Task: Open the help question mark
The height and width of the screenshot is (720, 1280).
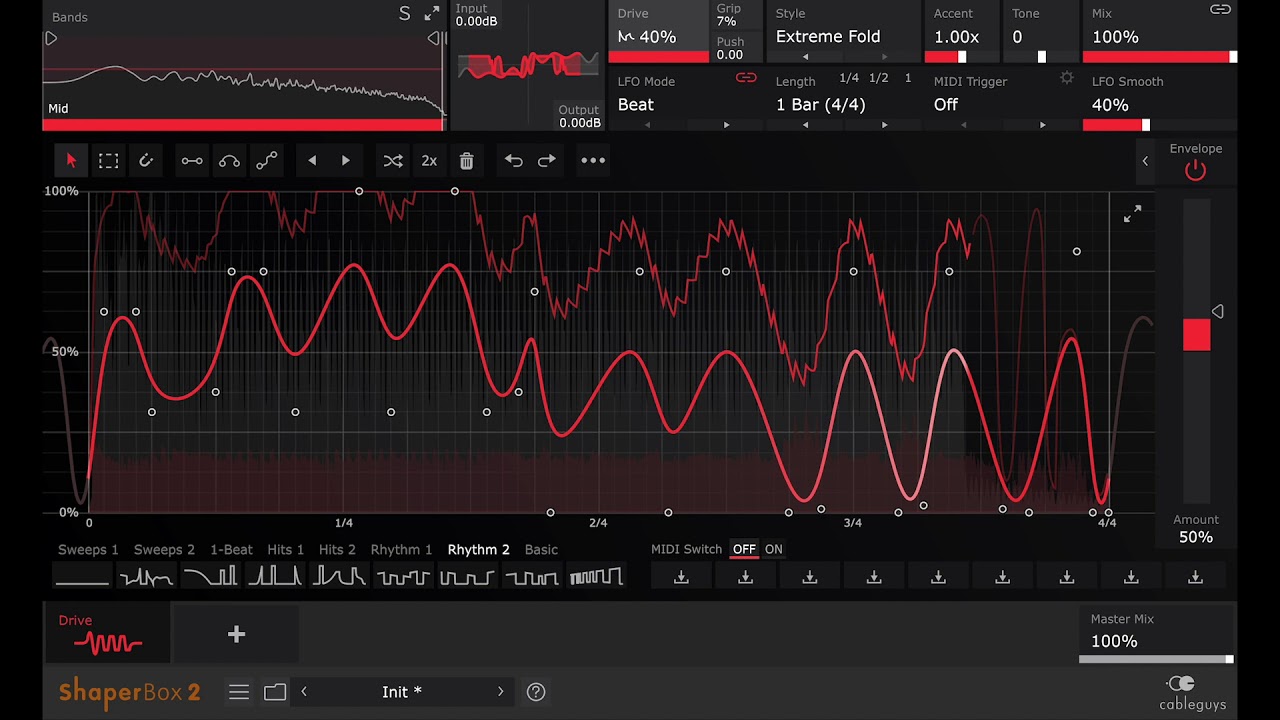Action: (x=536, y=692)
